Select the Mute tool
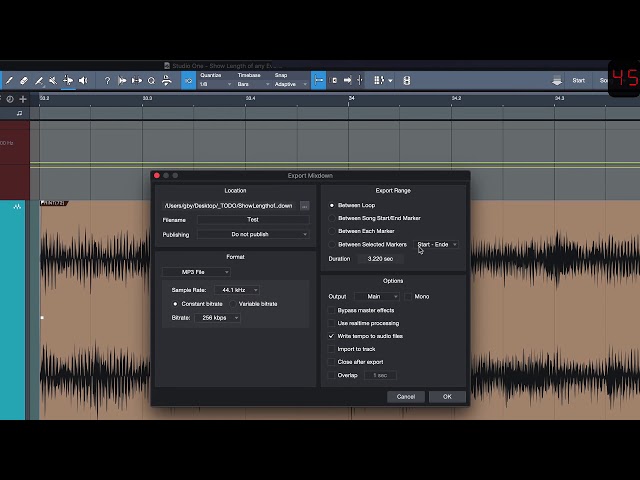This screenshot has width=640, height=480. 53,80
